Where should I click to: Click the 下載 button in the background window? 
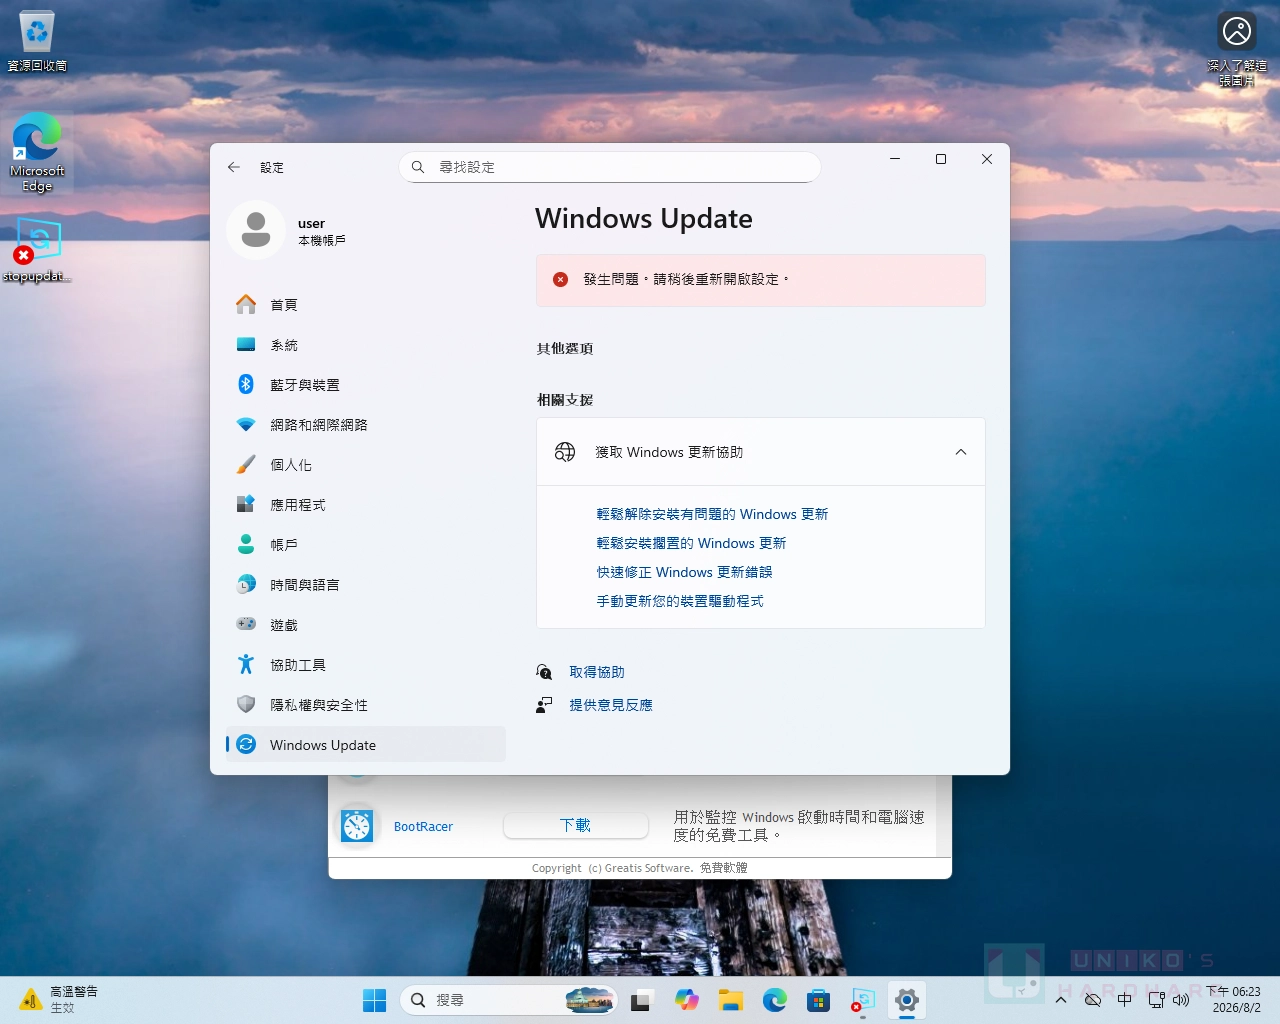575,825
